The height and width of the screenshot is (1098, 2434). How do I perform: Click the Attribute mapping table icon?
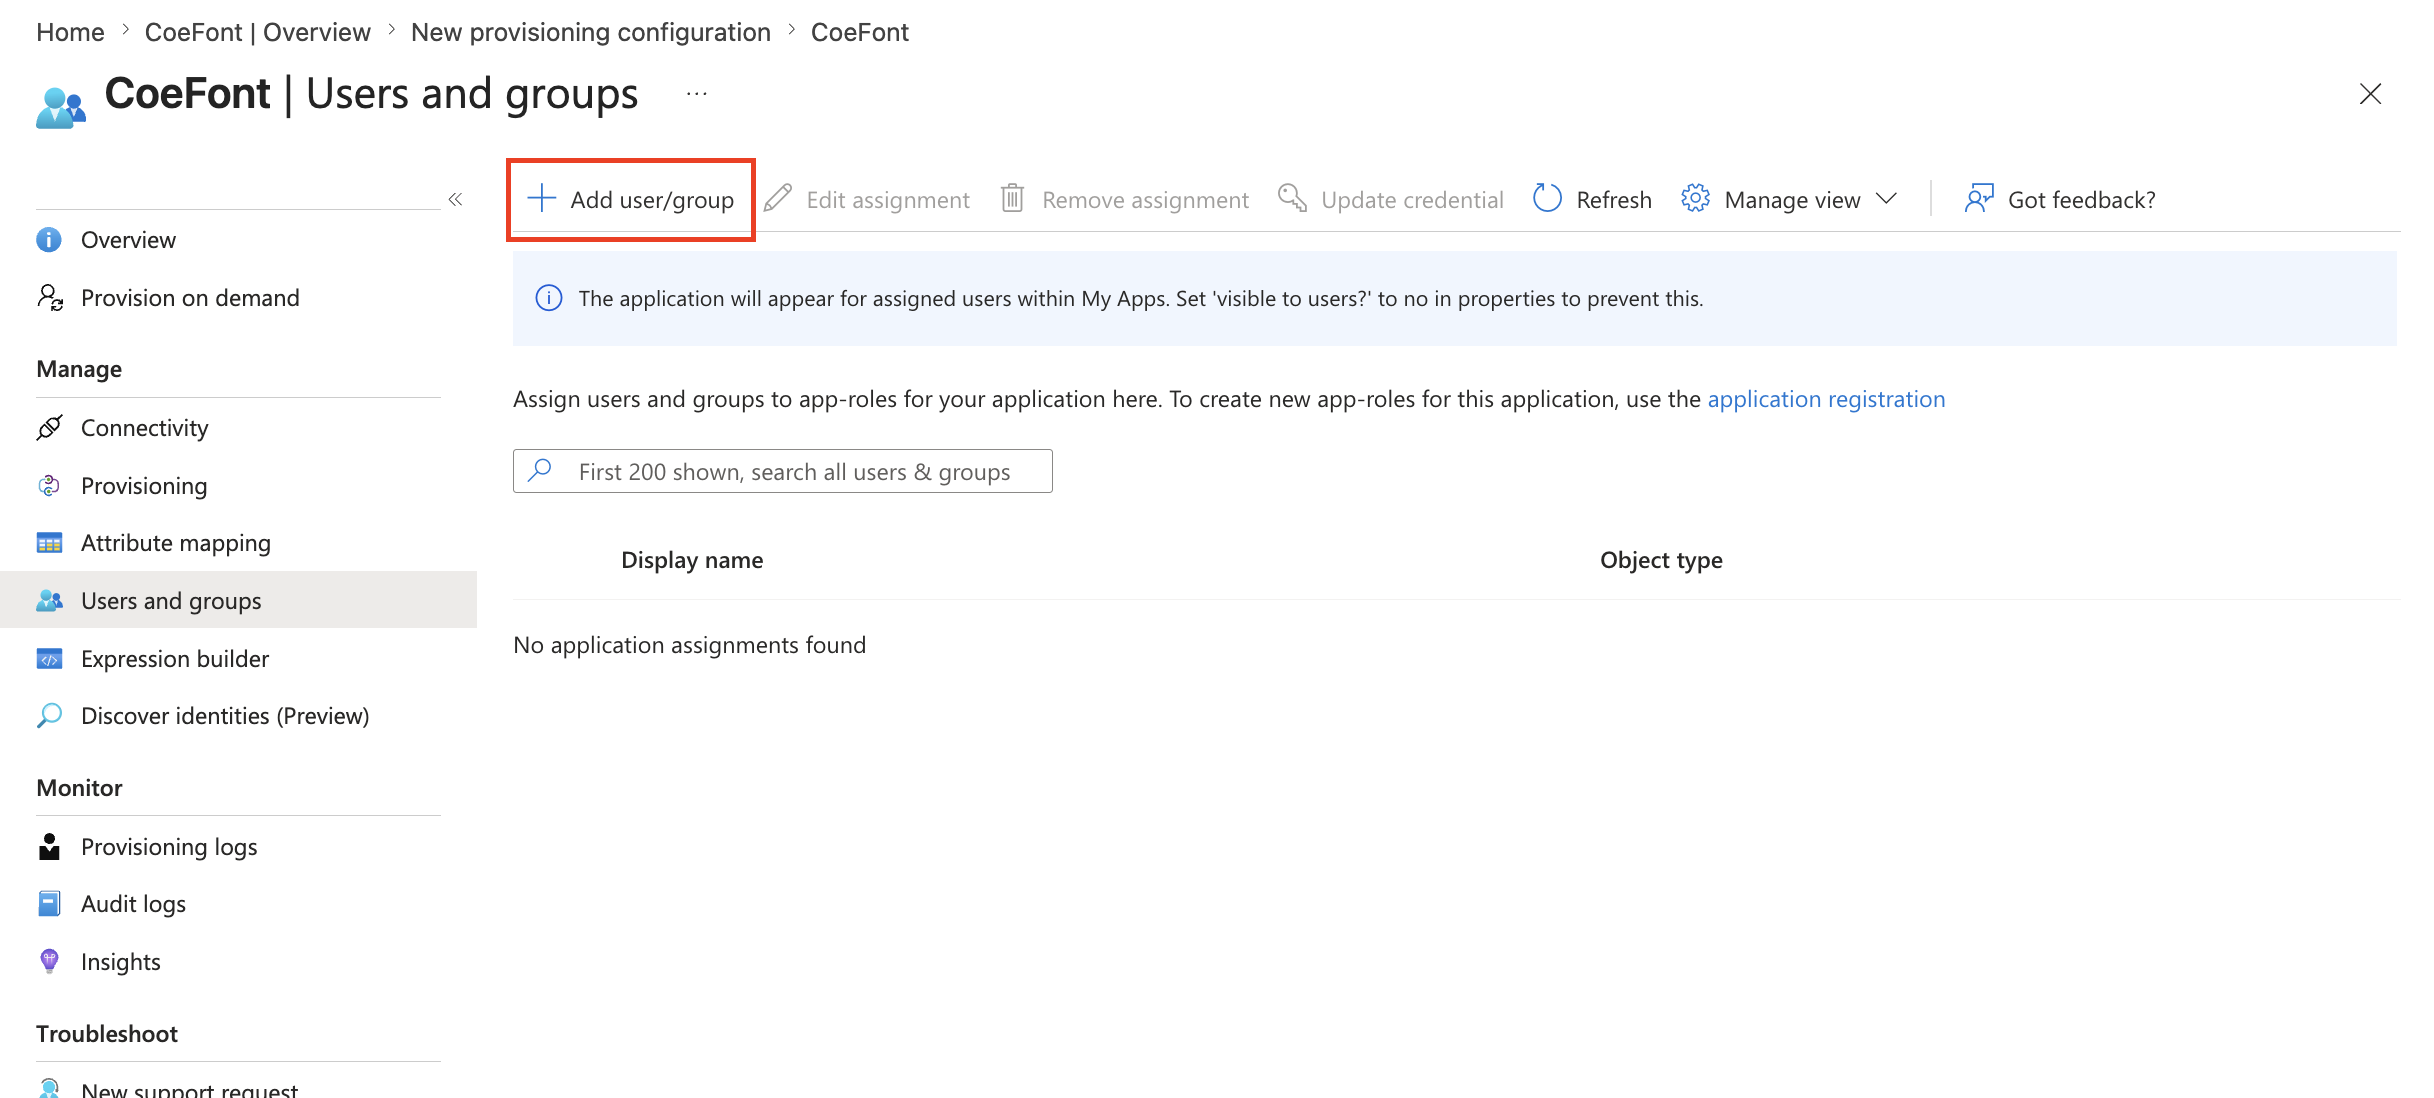coord(49,543)
